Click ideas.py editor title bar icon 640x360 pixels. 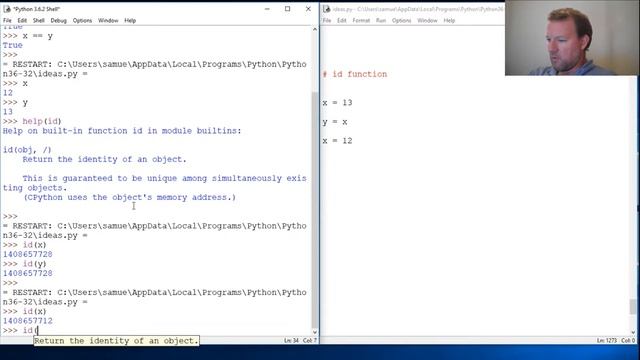[327, 9]
